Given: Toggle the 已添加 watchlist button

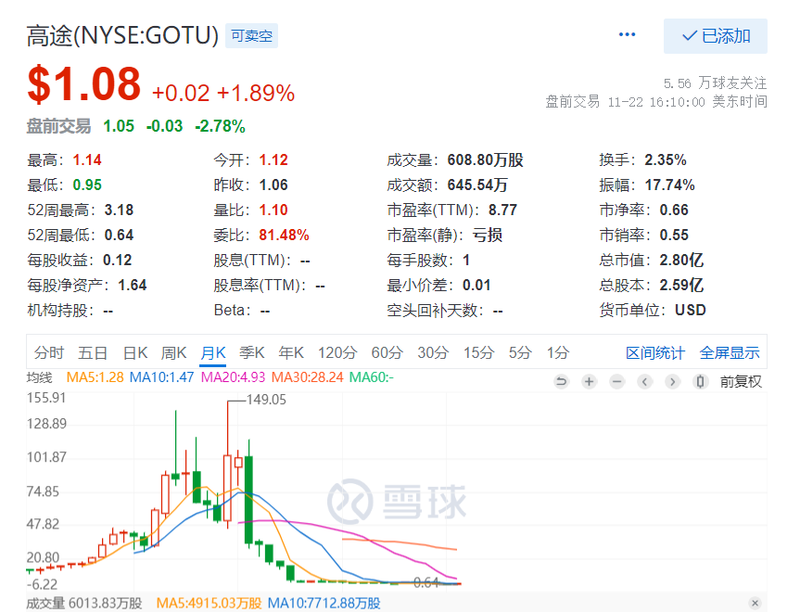Looking at the screenshot, I should pyautogui.click(x=715, y=36).
